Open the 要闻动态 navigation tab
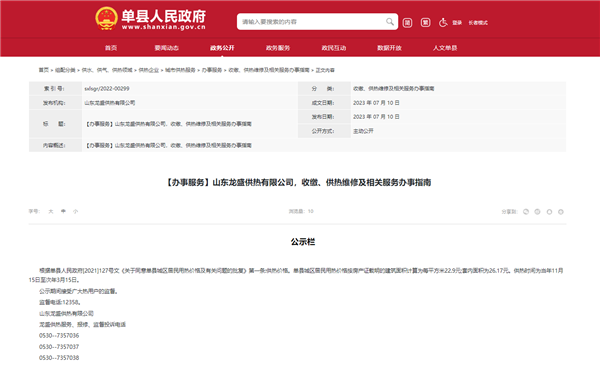Viewport: 600px width, 373px height. (x=166, y=48)
